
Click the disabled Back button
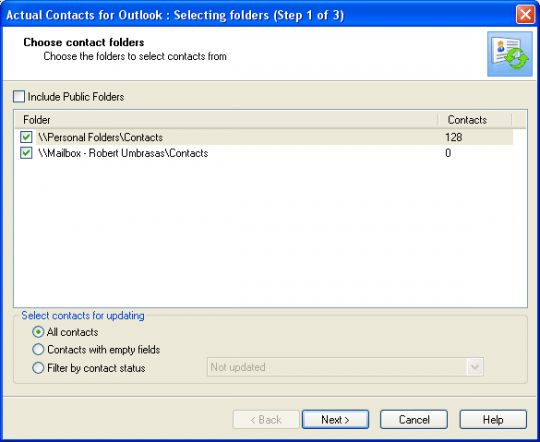[266, 420]
